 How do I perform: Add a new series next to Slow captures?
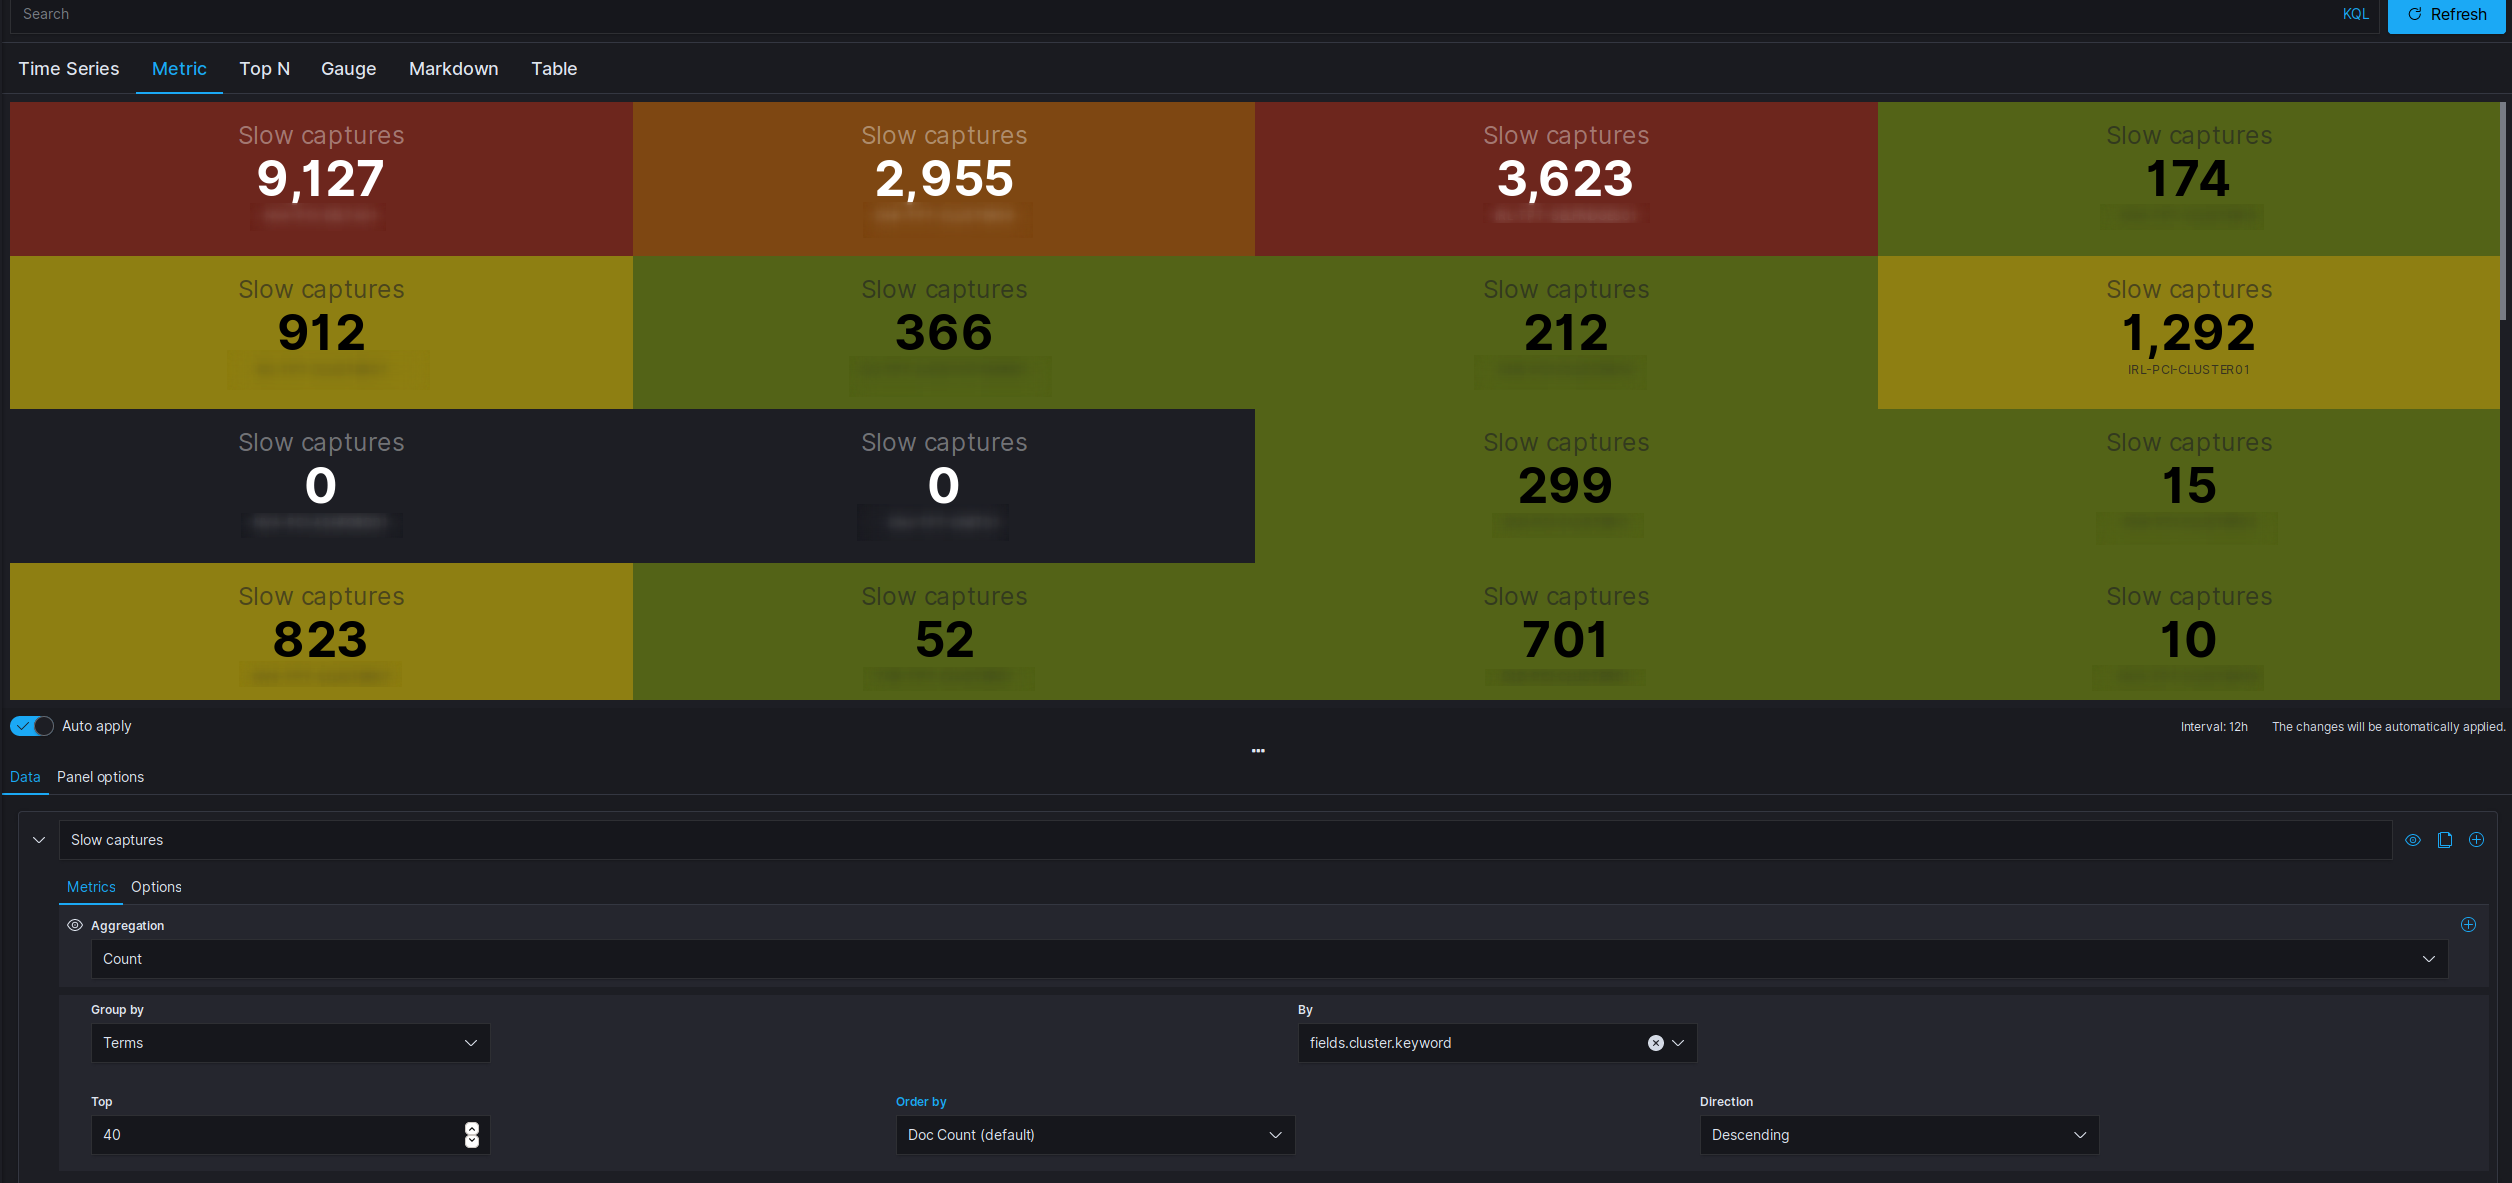[2476, 840]
